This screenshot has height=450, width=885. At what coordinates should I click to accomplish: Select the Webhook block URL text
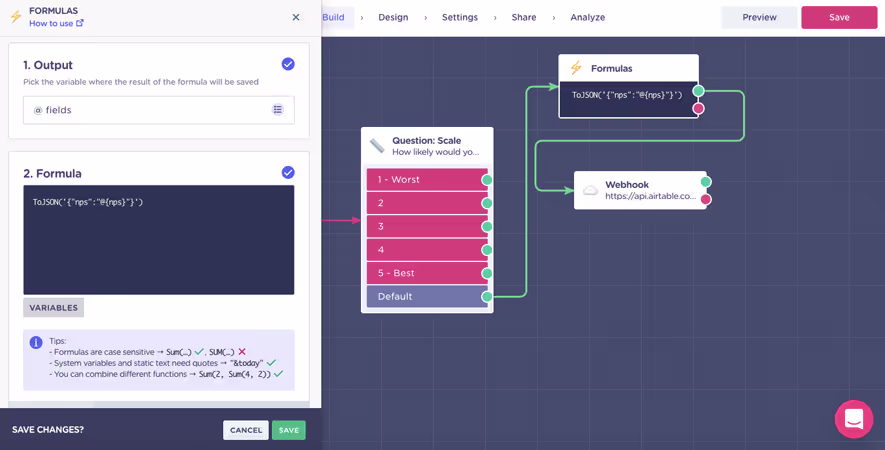click(x=650, y=196)
